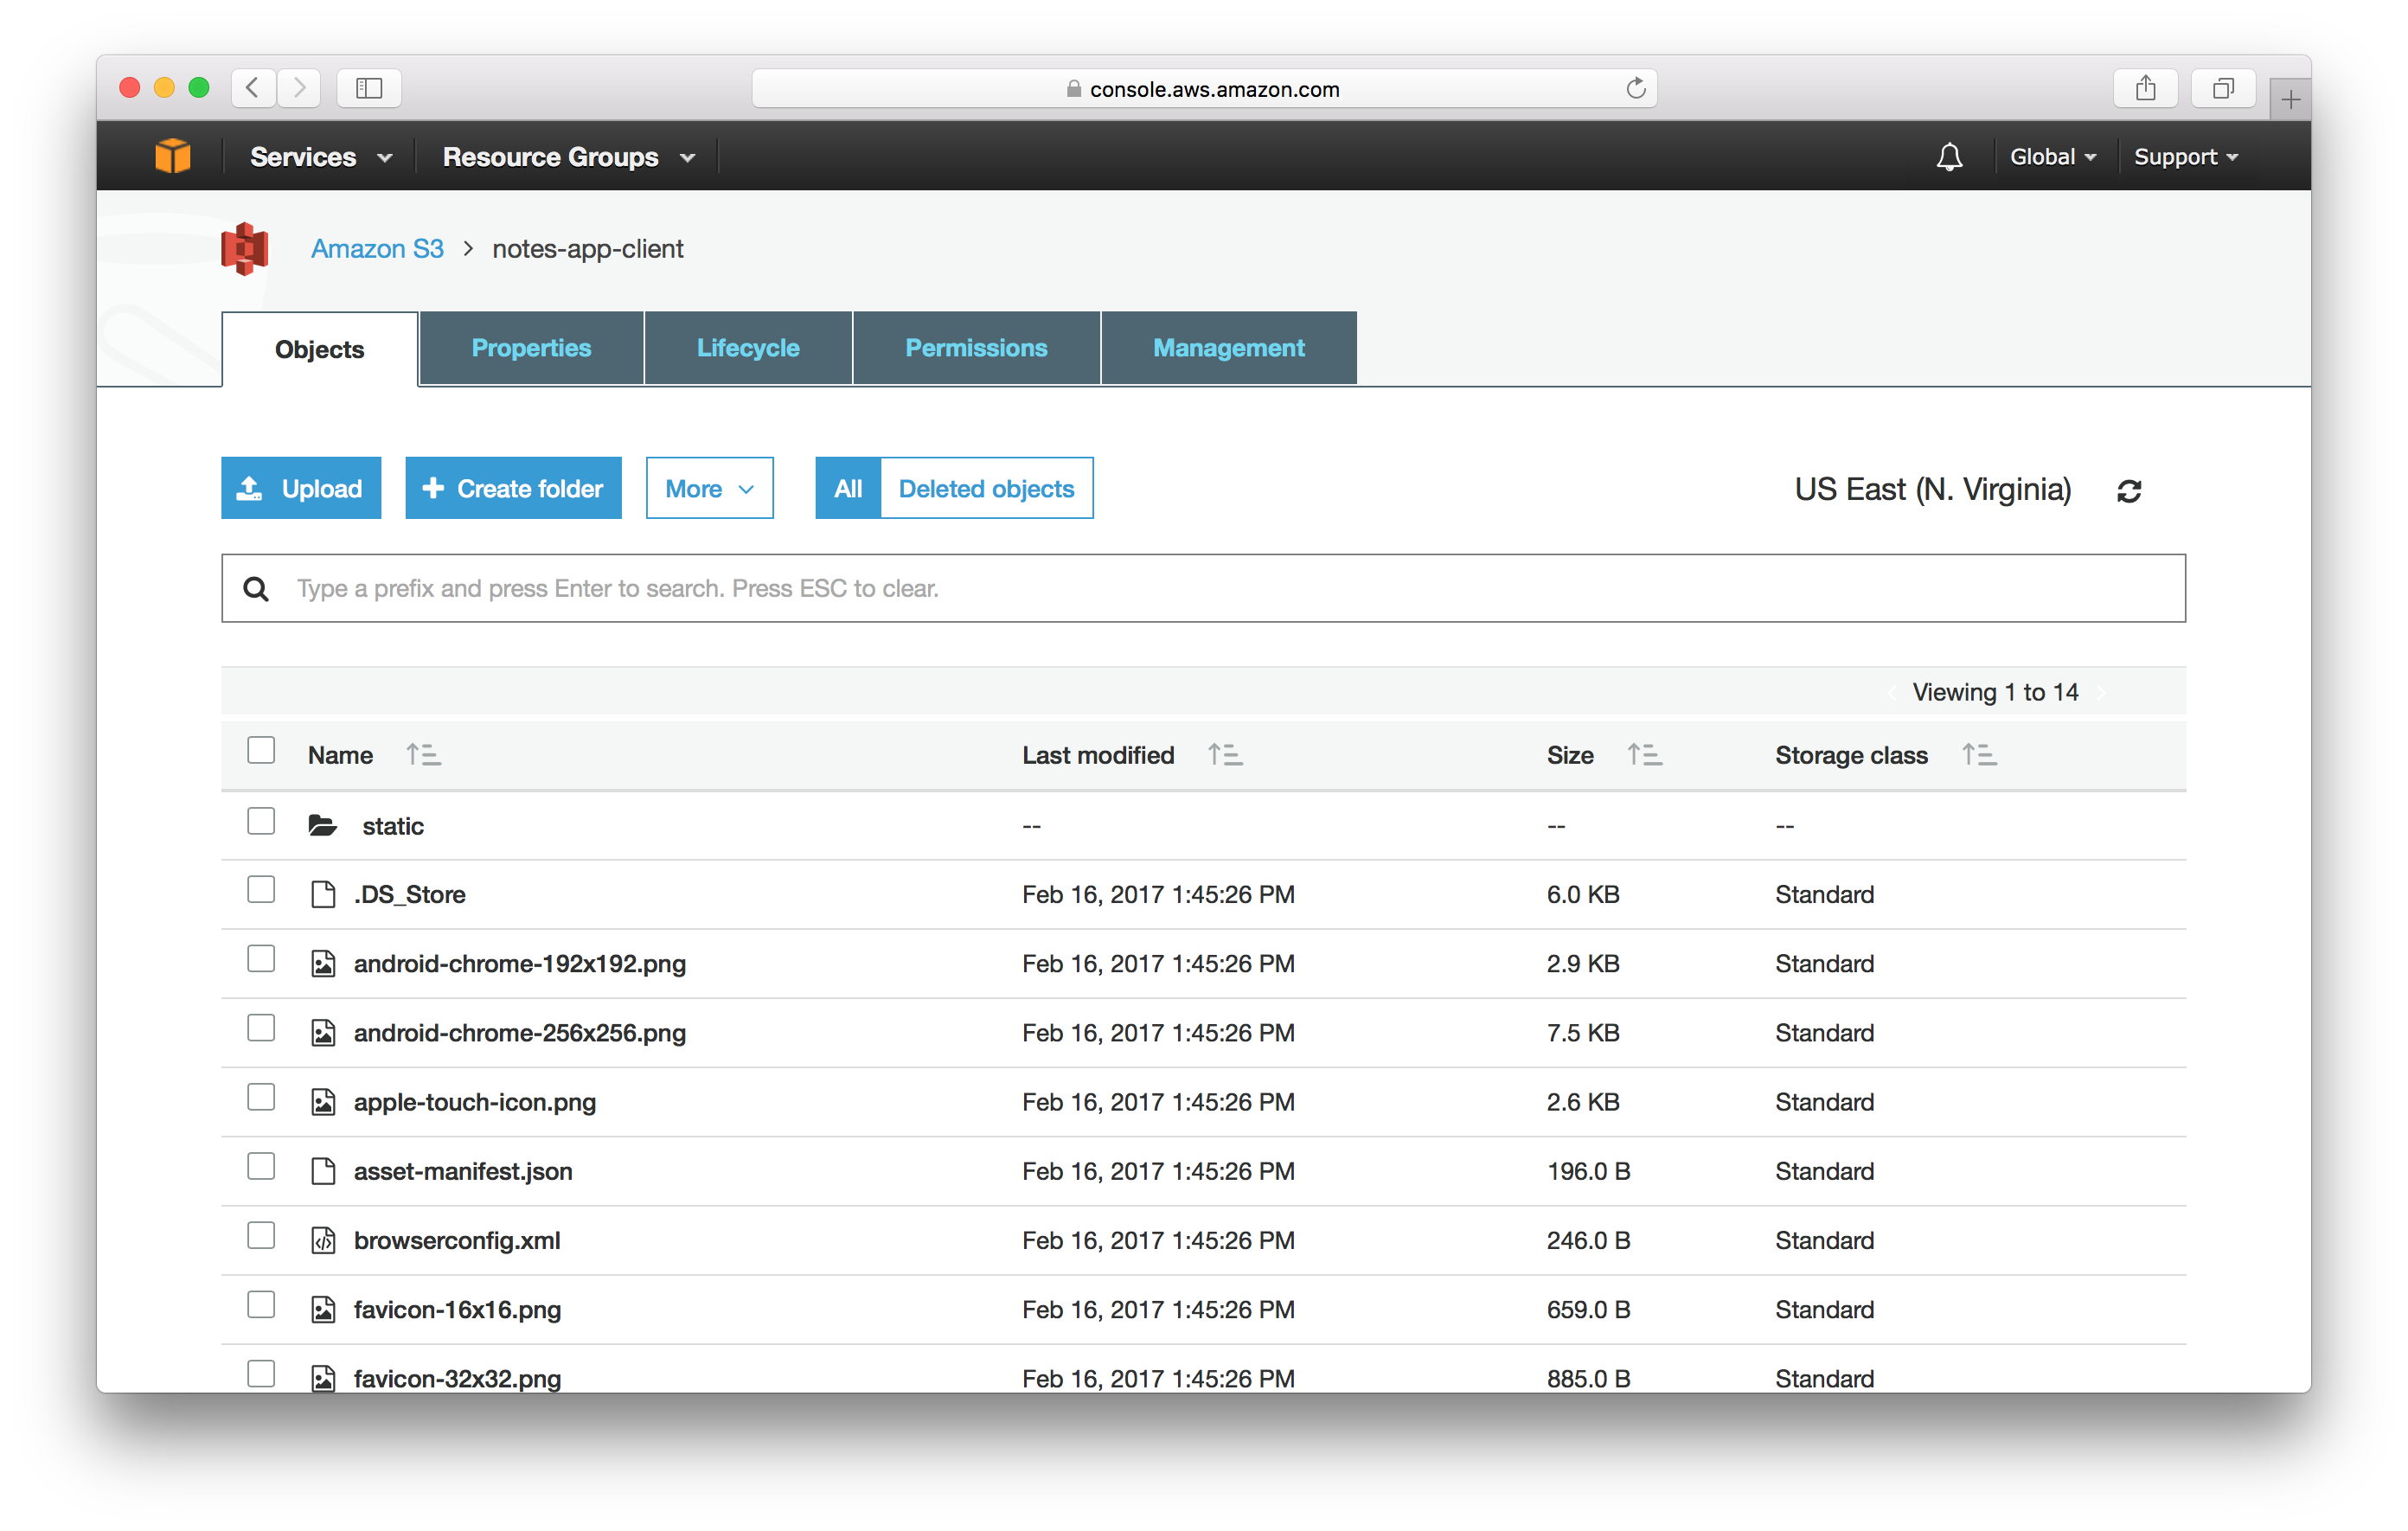Click the Upload button

click(x=300, y=488)
